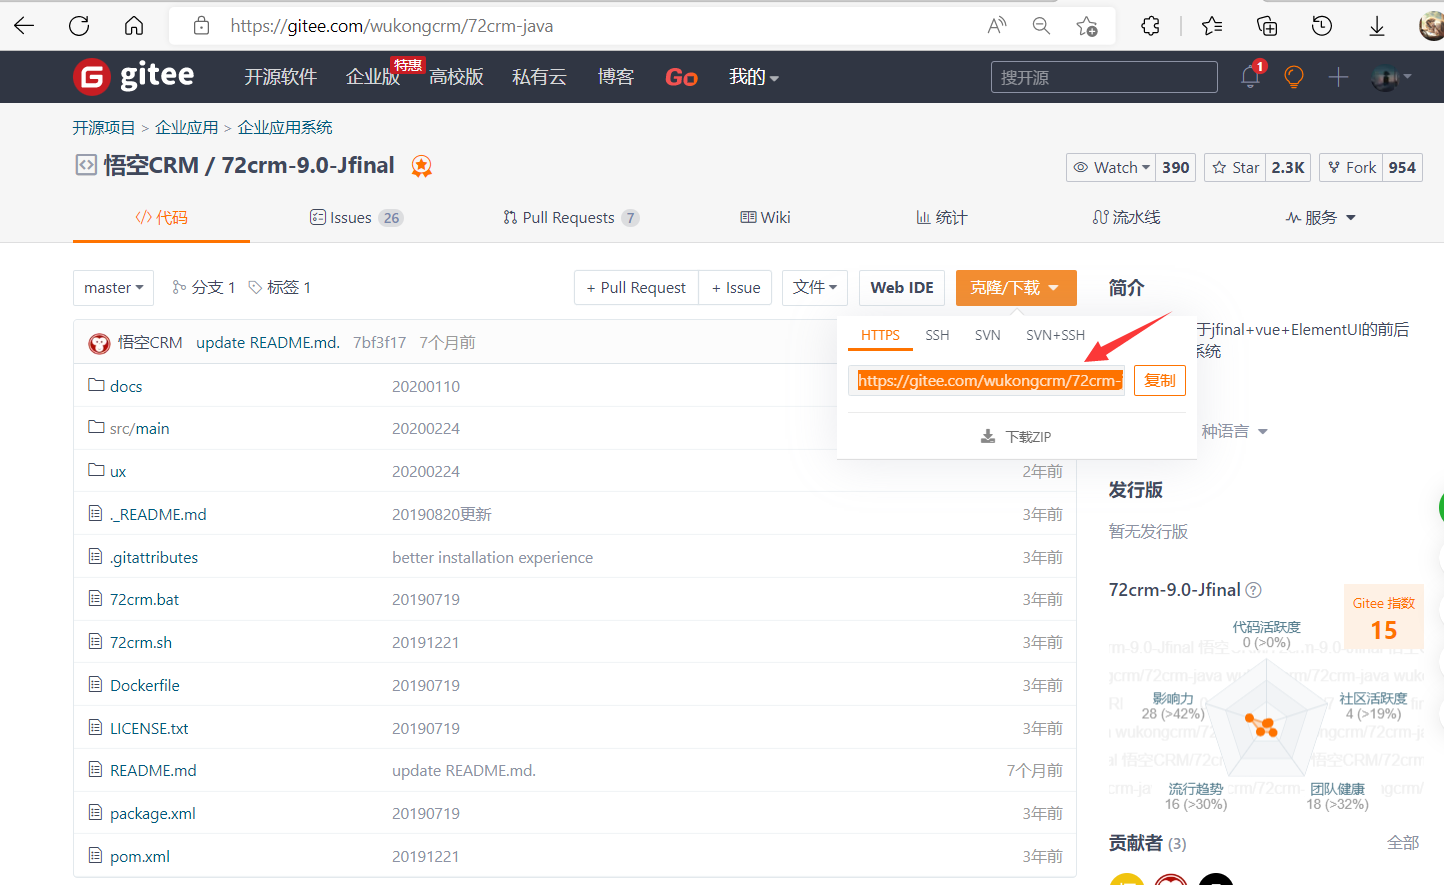Reload the page with the refresh icon
Viewport: 1444px width, 885px height.
79,26
